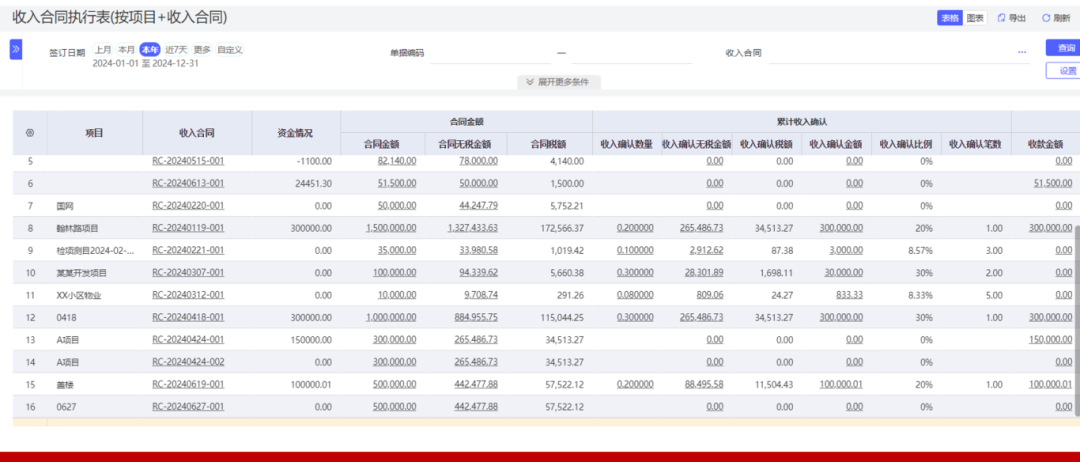Open contract link RC-20240418-001
This screenshot has height=462, width=1080.
pos(187,317)
